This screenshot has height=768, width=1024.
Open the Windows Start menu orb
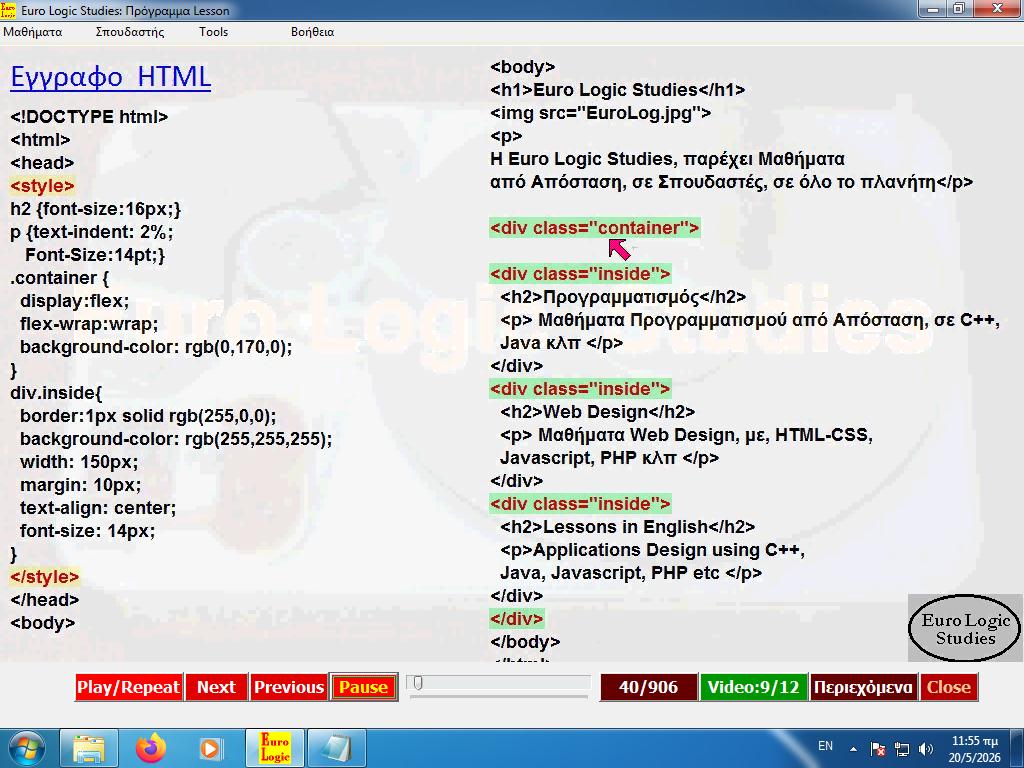click(x=25, y=748)
